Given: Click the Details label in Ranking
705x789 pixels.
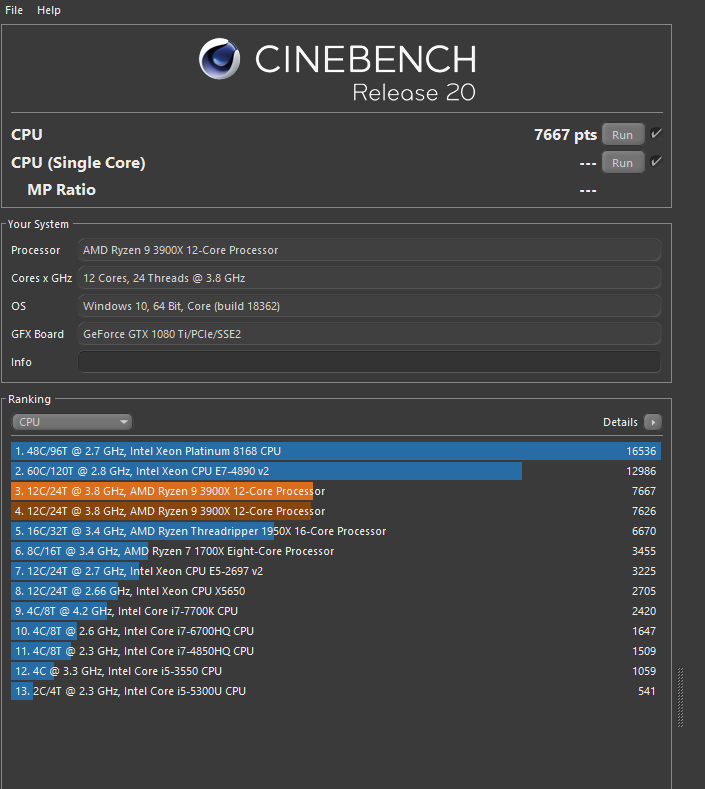Looking at the screenshot, I should 620,422.
